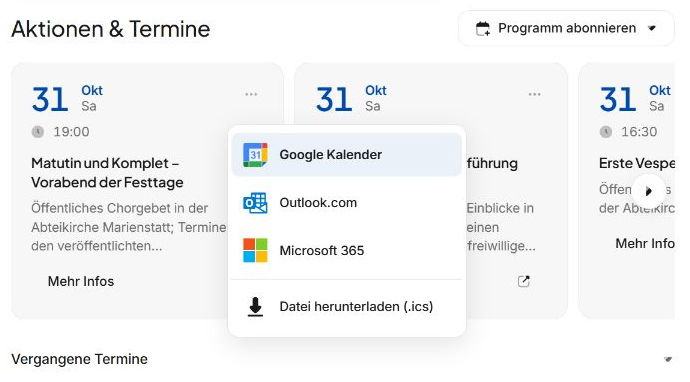
Task: Choose Microsoft 365 from the menu
Action: pos(346,250)
